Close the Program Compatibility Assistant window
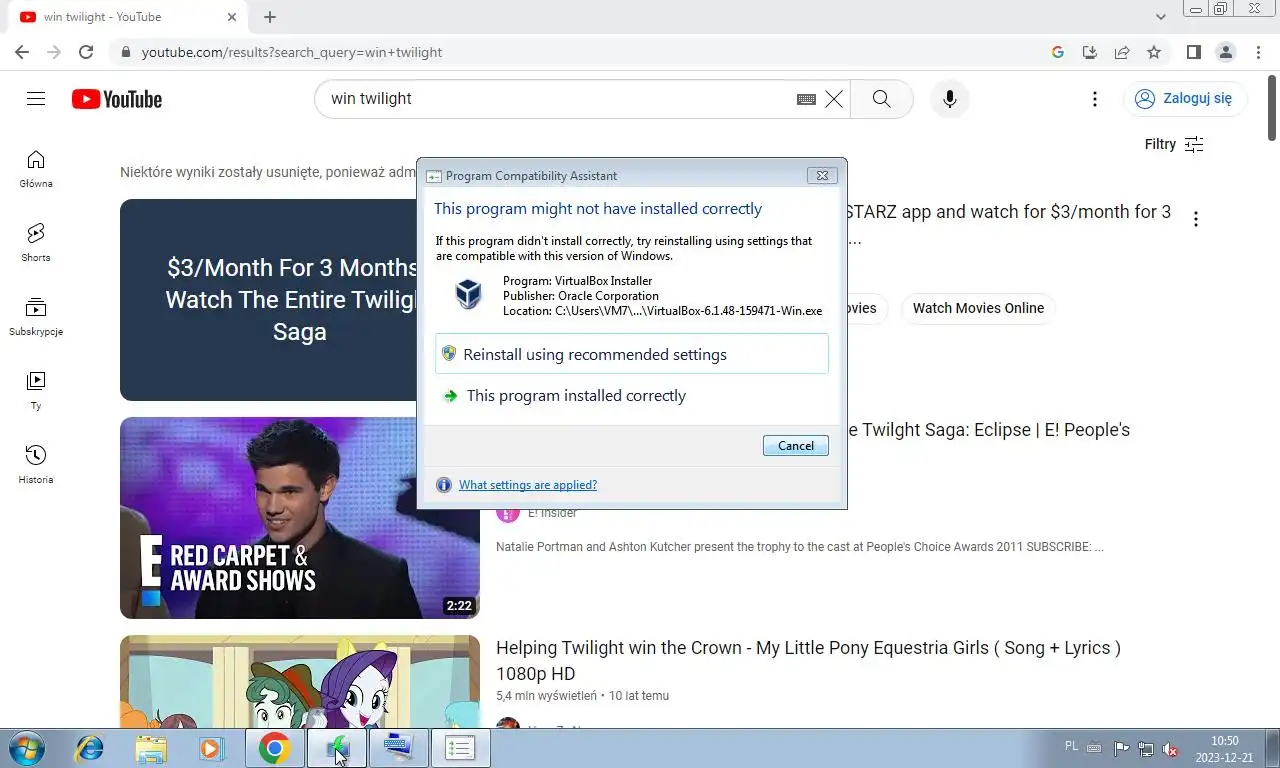 point(822,175)
